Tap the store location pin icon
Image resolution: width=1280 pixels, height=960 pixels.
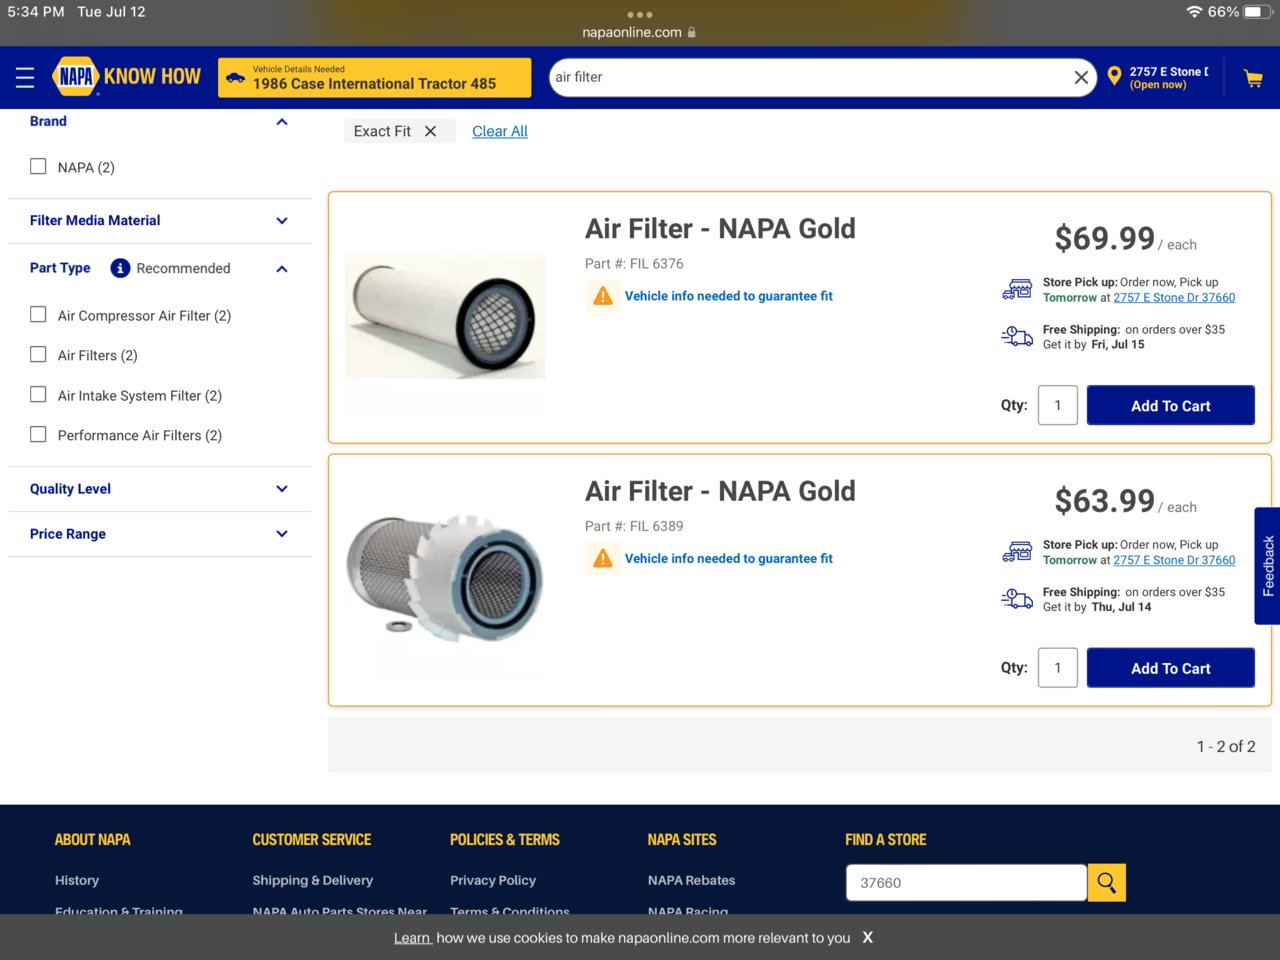1114,76
